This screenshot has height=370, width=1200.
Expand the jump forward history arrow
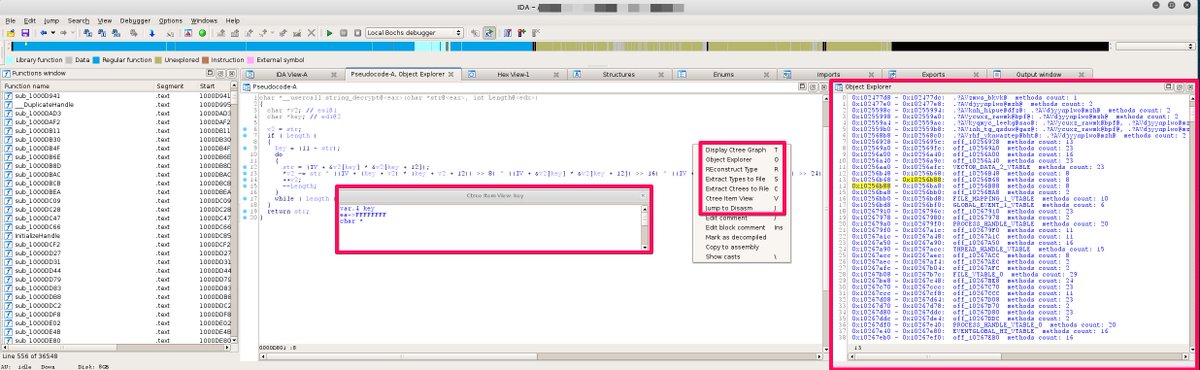(x=72, y=33)
